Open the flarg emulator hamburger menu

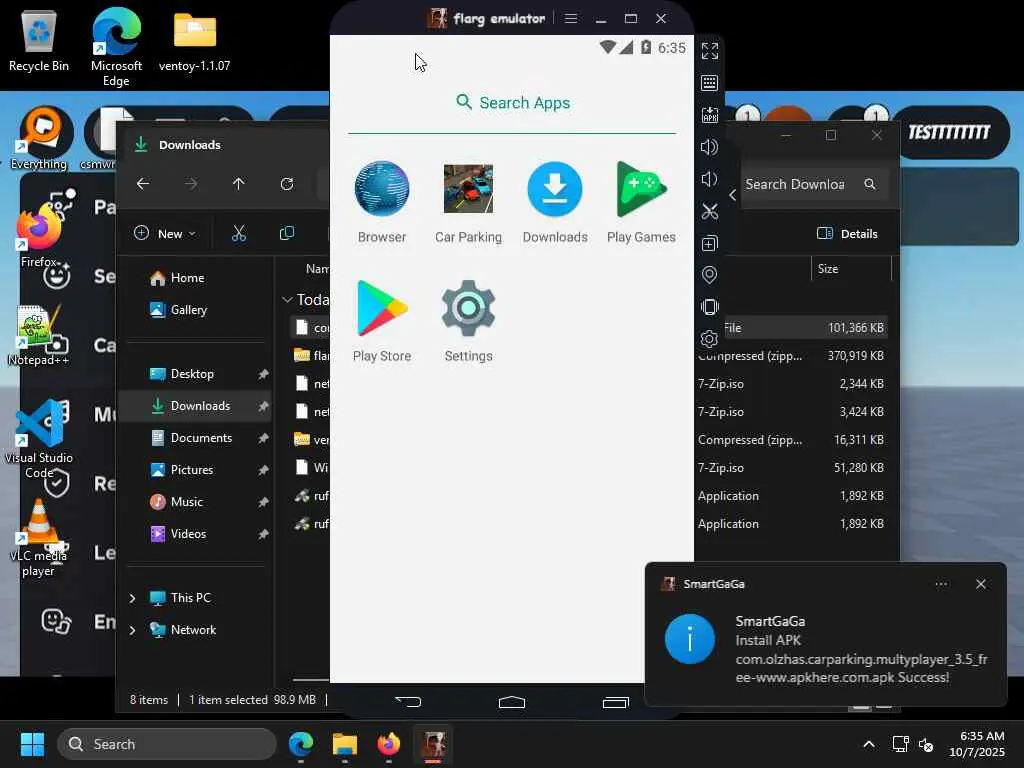coord(571,18)
